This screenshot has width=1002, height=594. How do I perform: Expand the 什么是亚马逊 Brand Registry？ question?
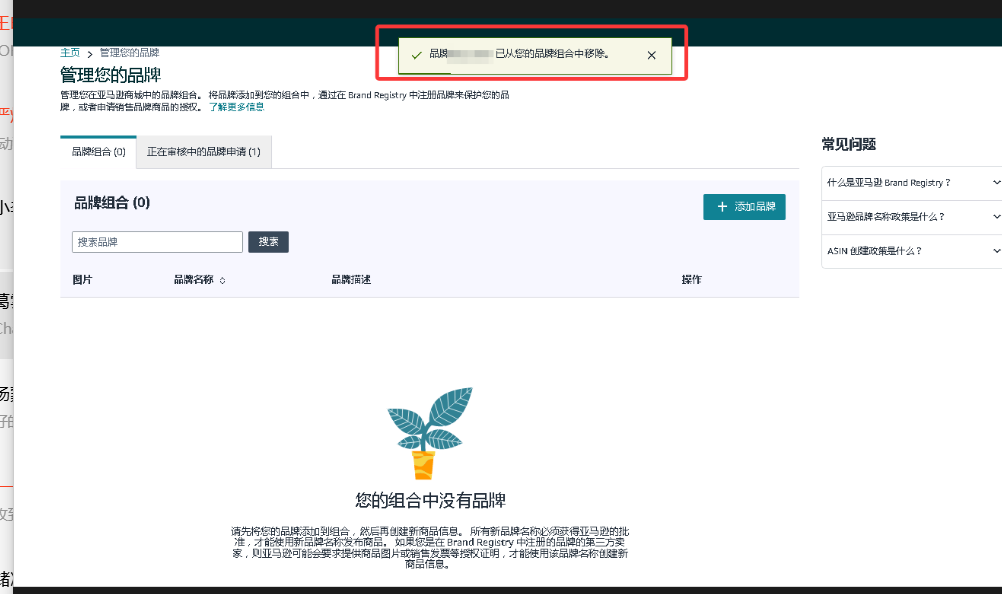[911, 183]
